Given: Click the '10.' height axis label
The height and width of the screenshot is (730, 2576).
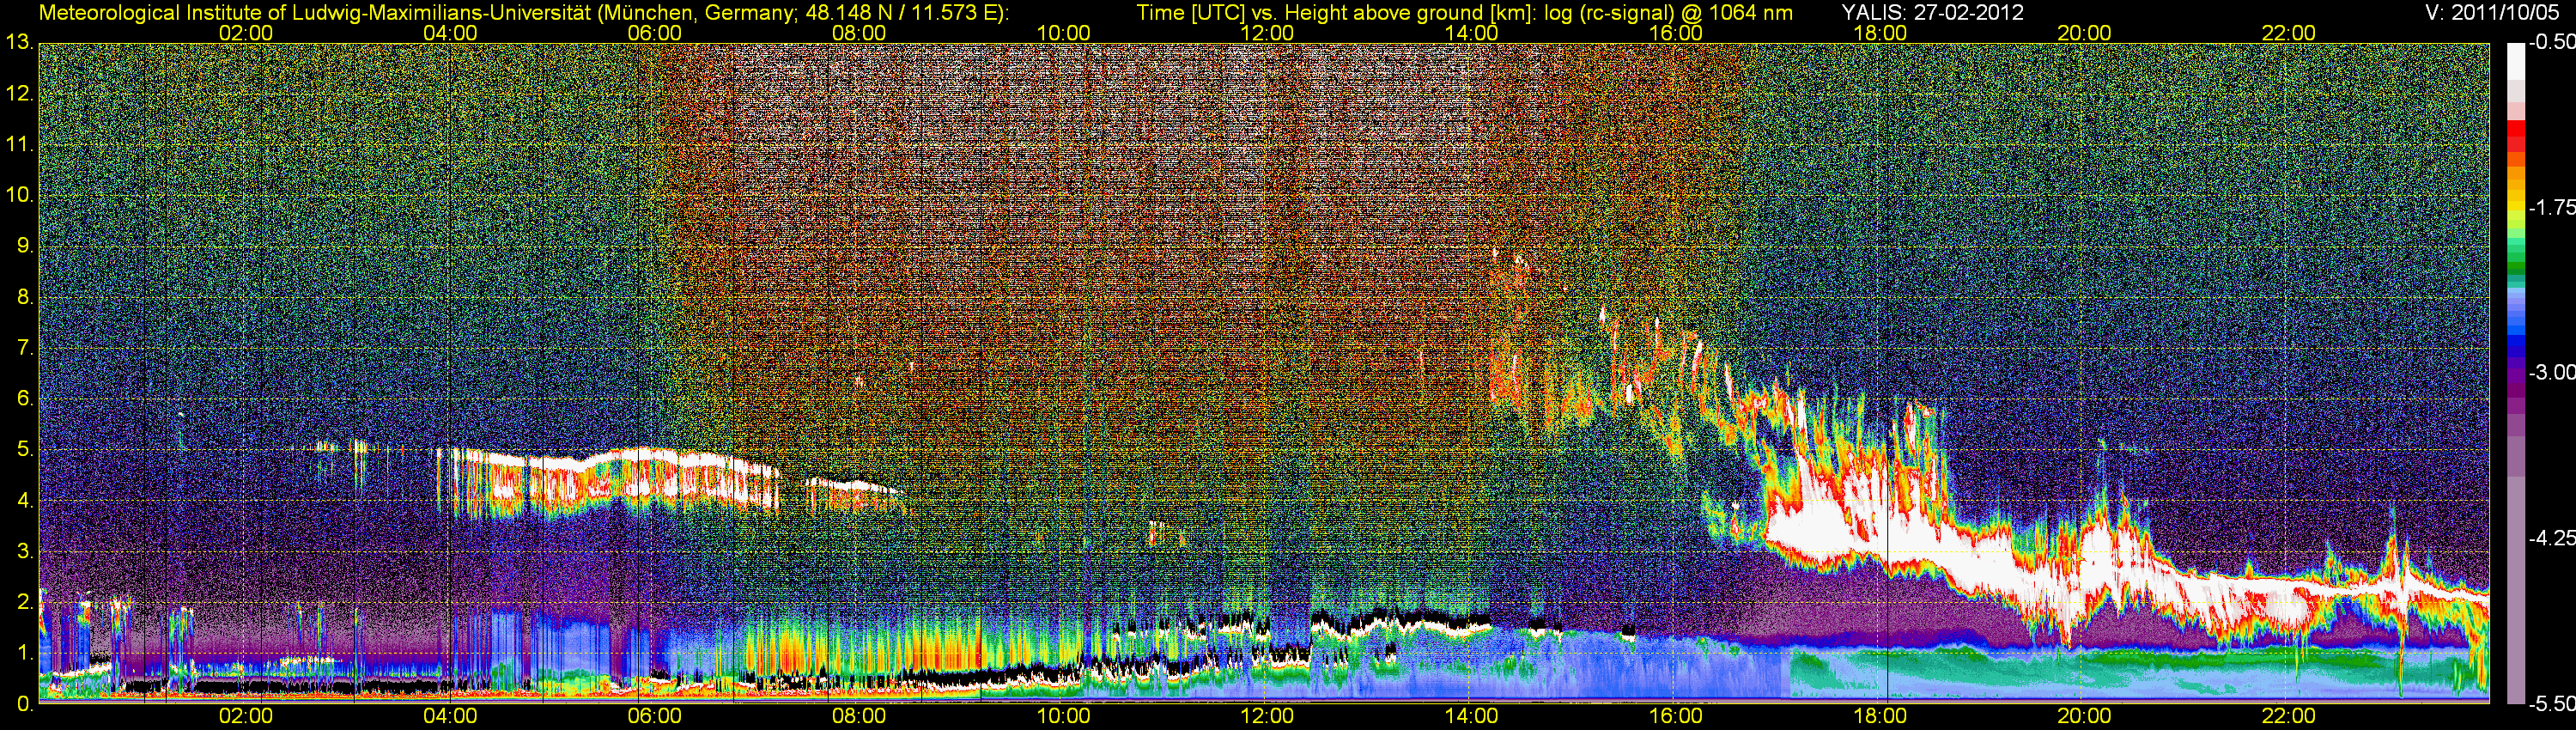Looking at the screenshot, I should pos(19,195).
